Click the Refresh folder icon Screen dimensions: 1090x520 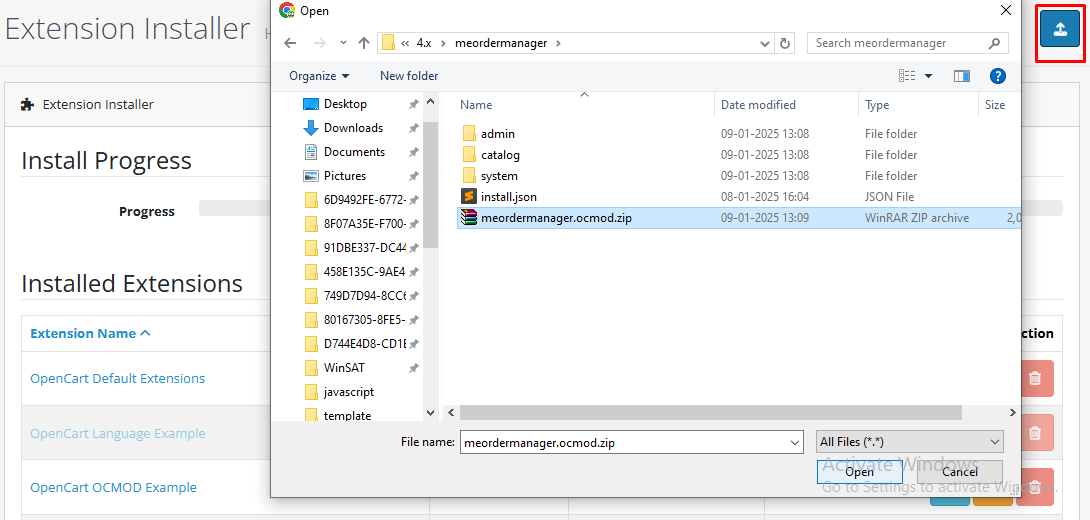(785, 43)
